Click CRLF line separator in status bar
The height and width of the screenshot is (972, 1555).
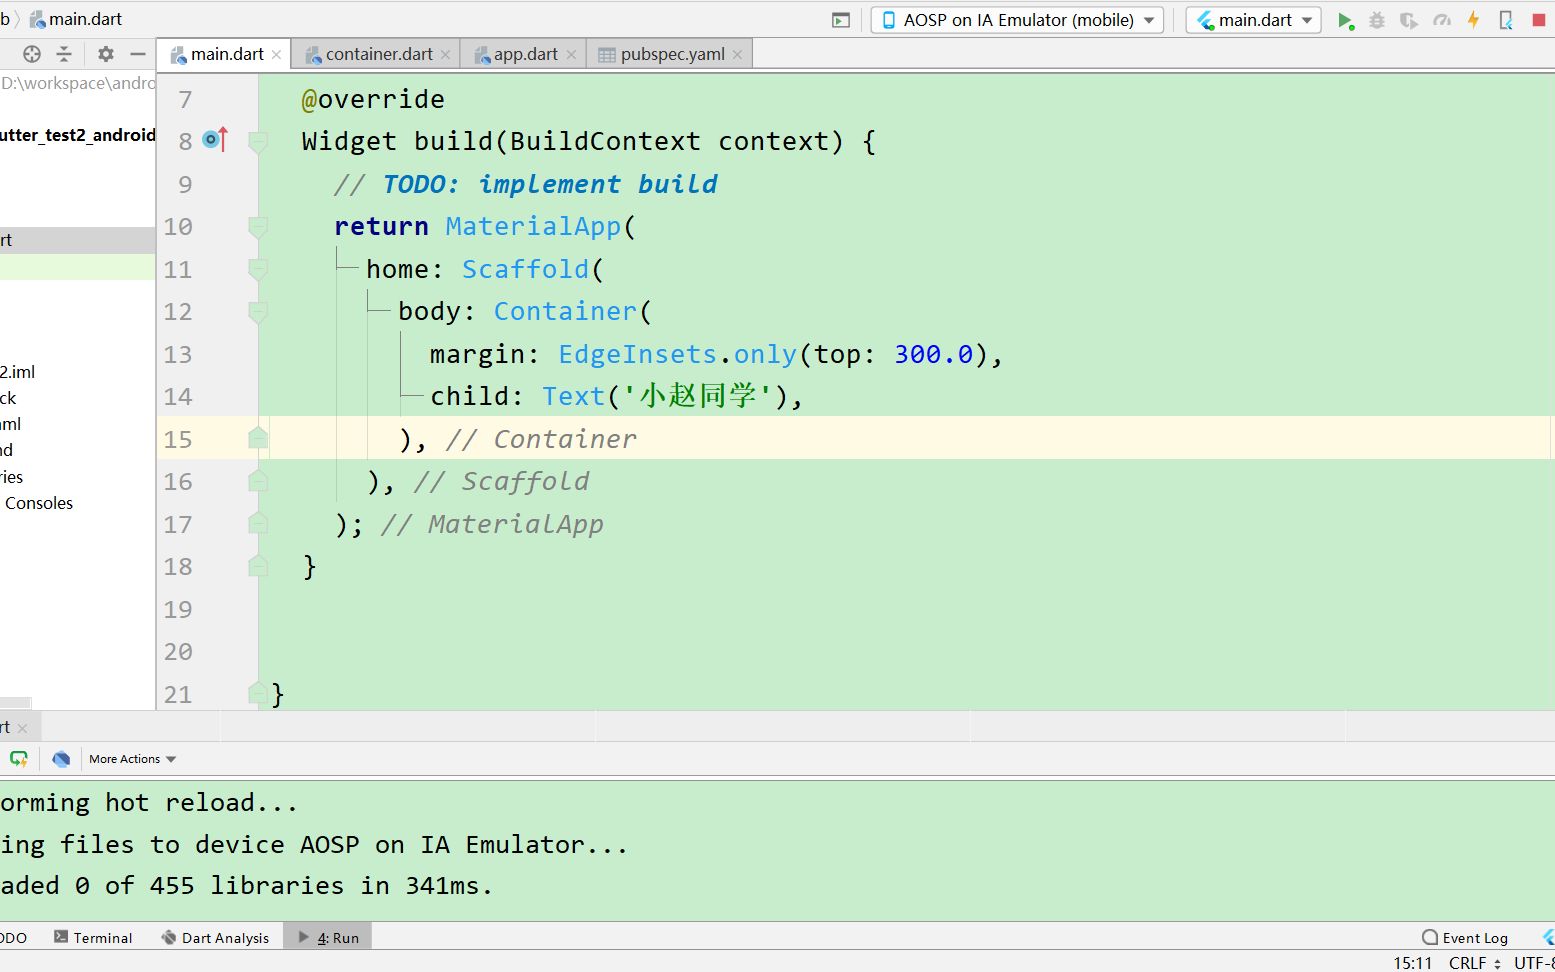click(x=1474, y=963)
